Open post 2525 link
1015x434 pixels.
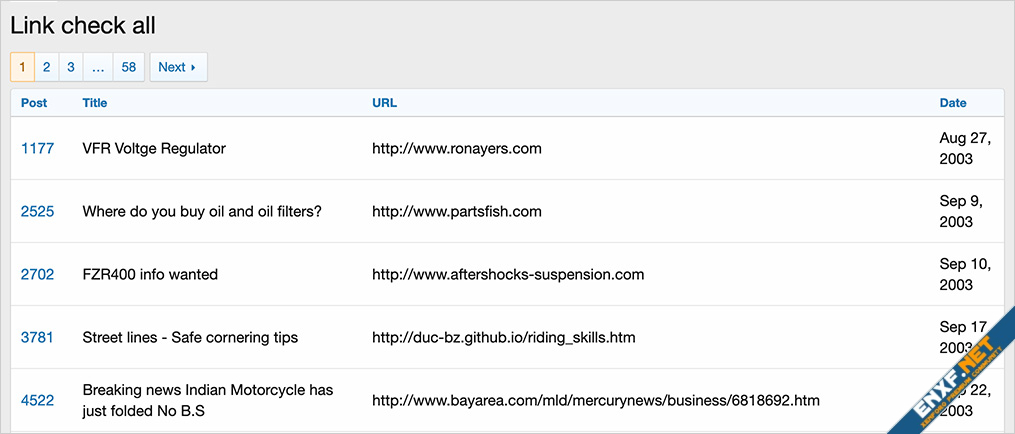(37, 211)
